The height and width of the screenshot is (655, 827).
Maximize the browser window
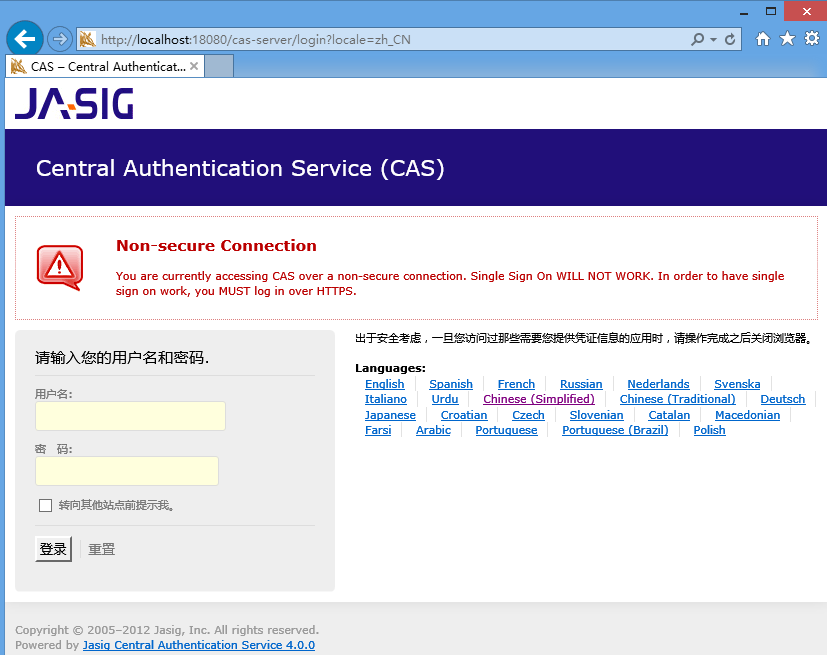(771, 11)
